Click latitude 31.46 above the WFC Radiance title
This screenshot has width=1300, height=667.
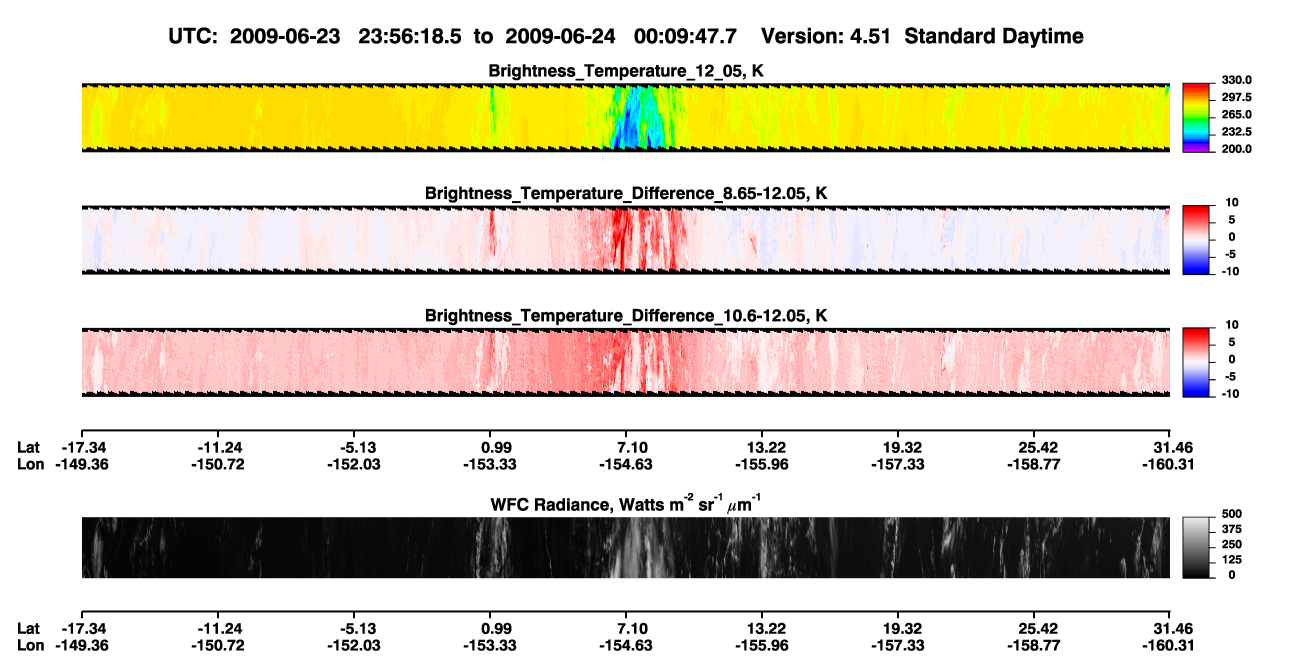[1173, 446]
